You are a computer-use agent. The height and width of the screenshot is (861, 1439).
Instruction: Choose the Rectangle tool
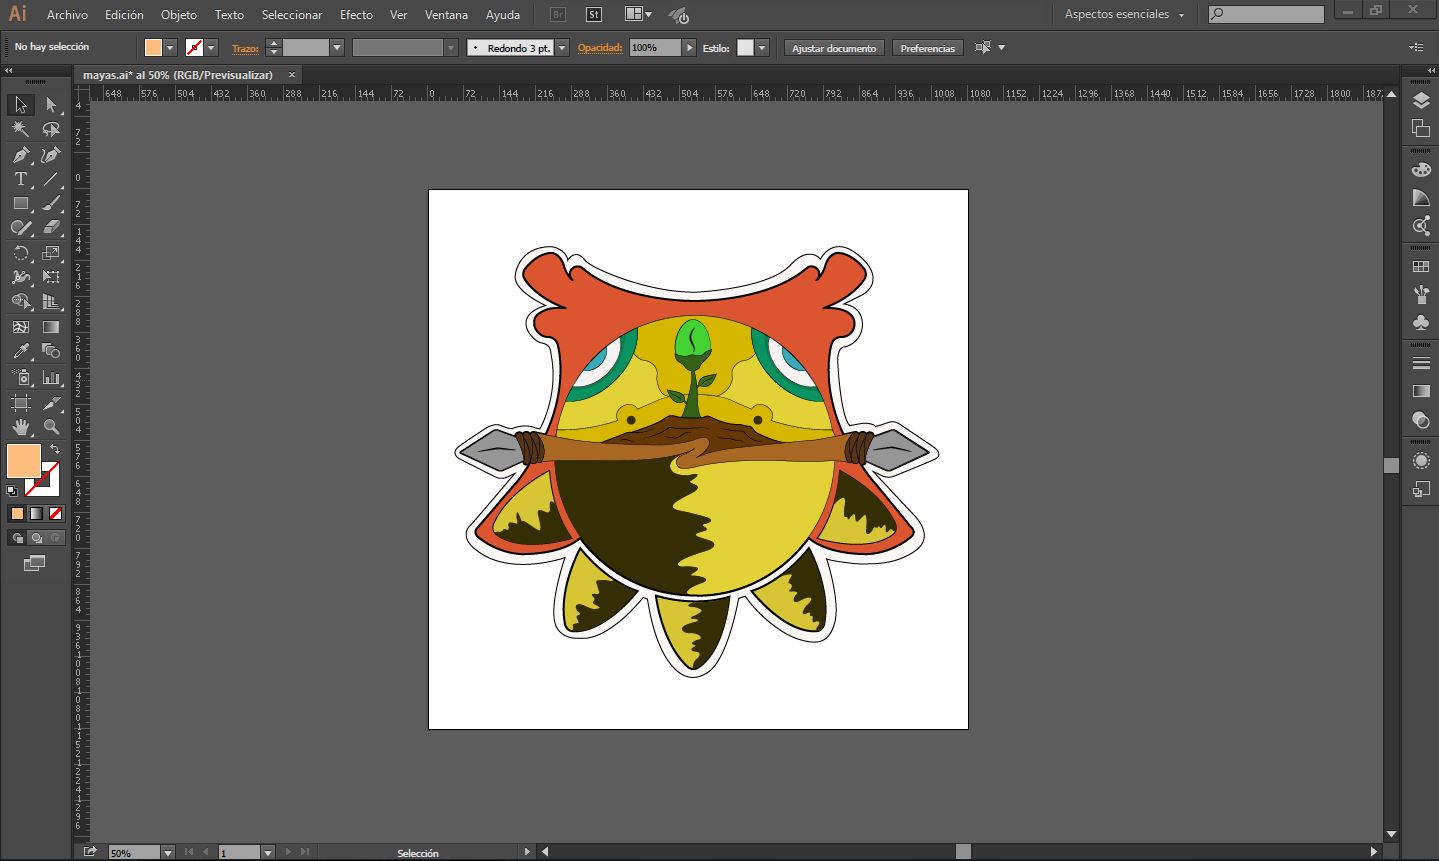20,203
